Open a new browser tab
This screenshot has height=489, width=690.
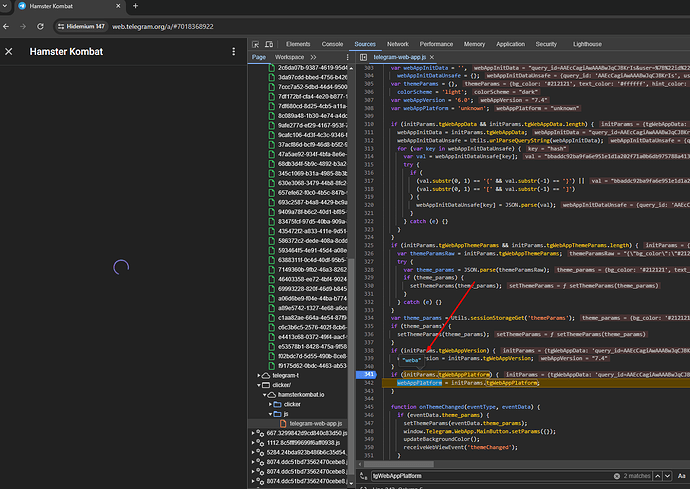pos(136,6)
